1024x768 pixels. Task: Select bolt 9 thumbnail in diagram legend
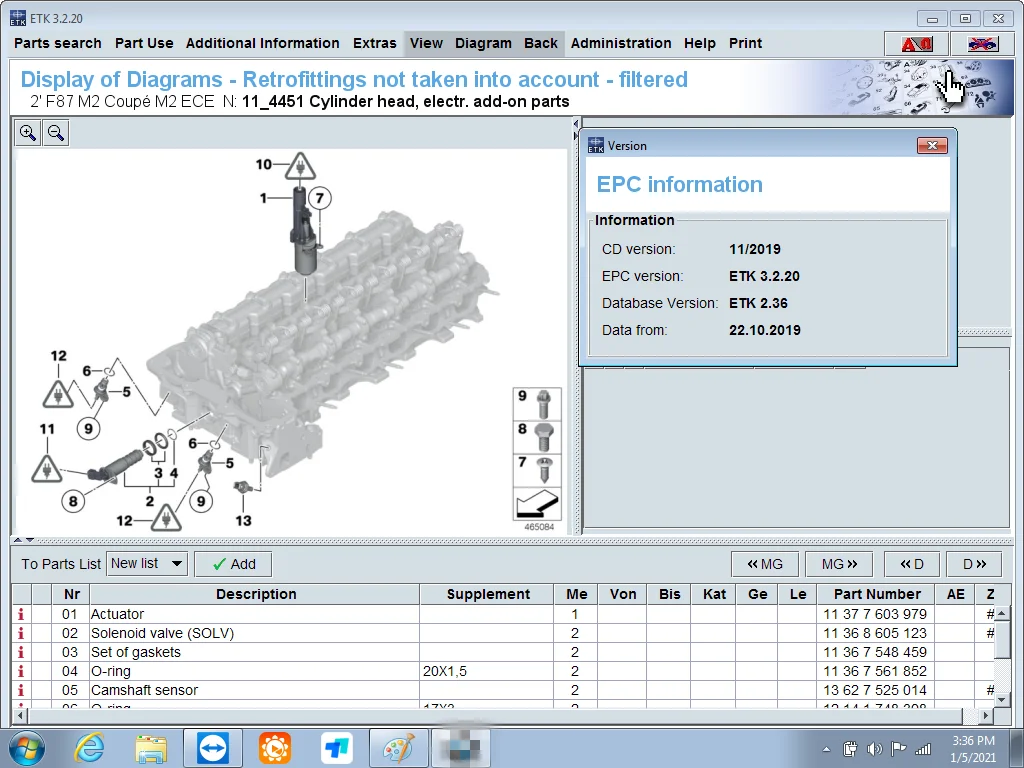(x=537, y=404)
